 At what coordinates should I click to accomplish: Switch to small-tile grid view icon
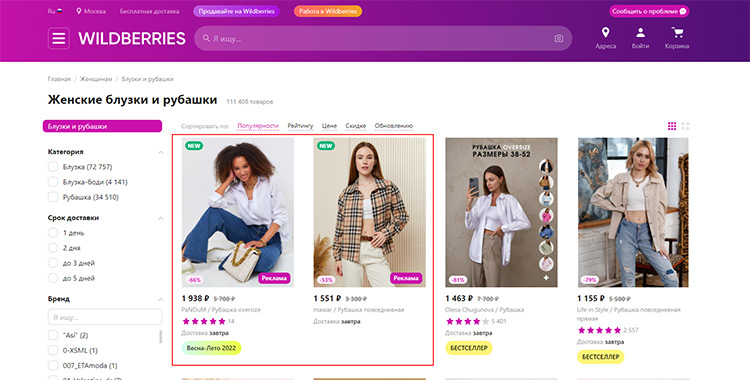pos(672,126)
